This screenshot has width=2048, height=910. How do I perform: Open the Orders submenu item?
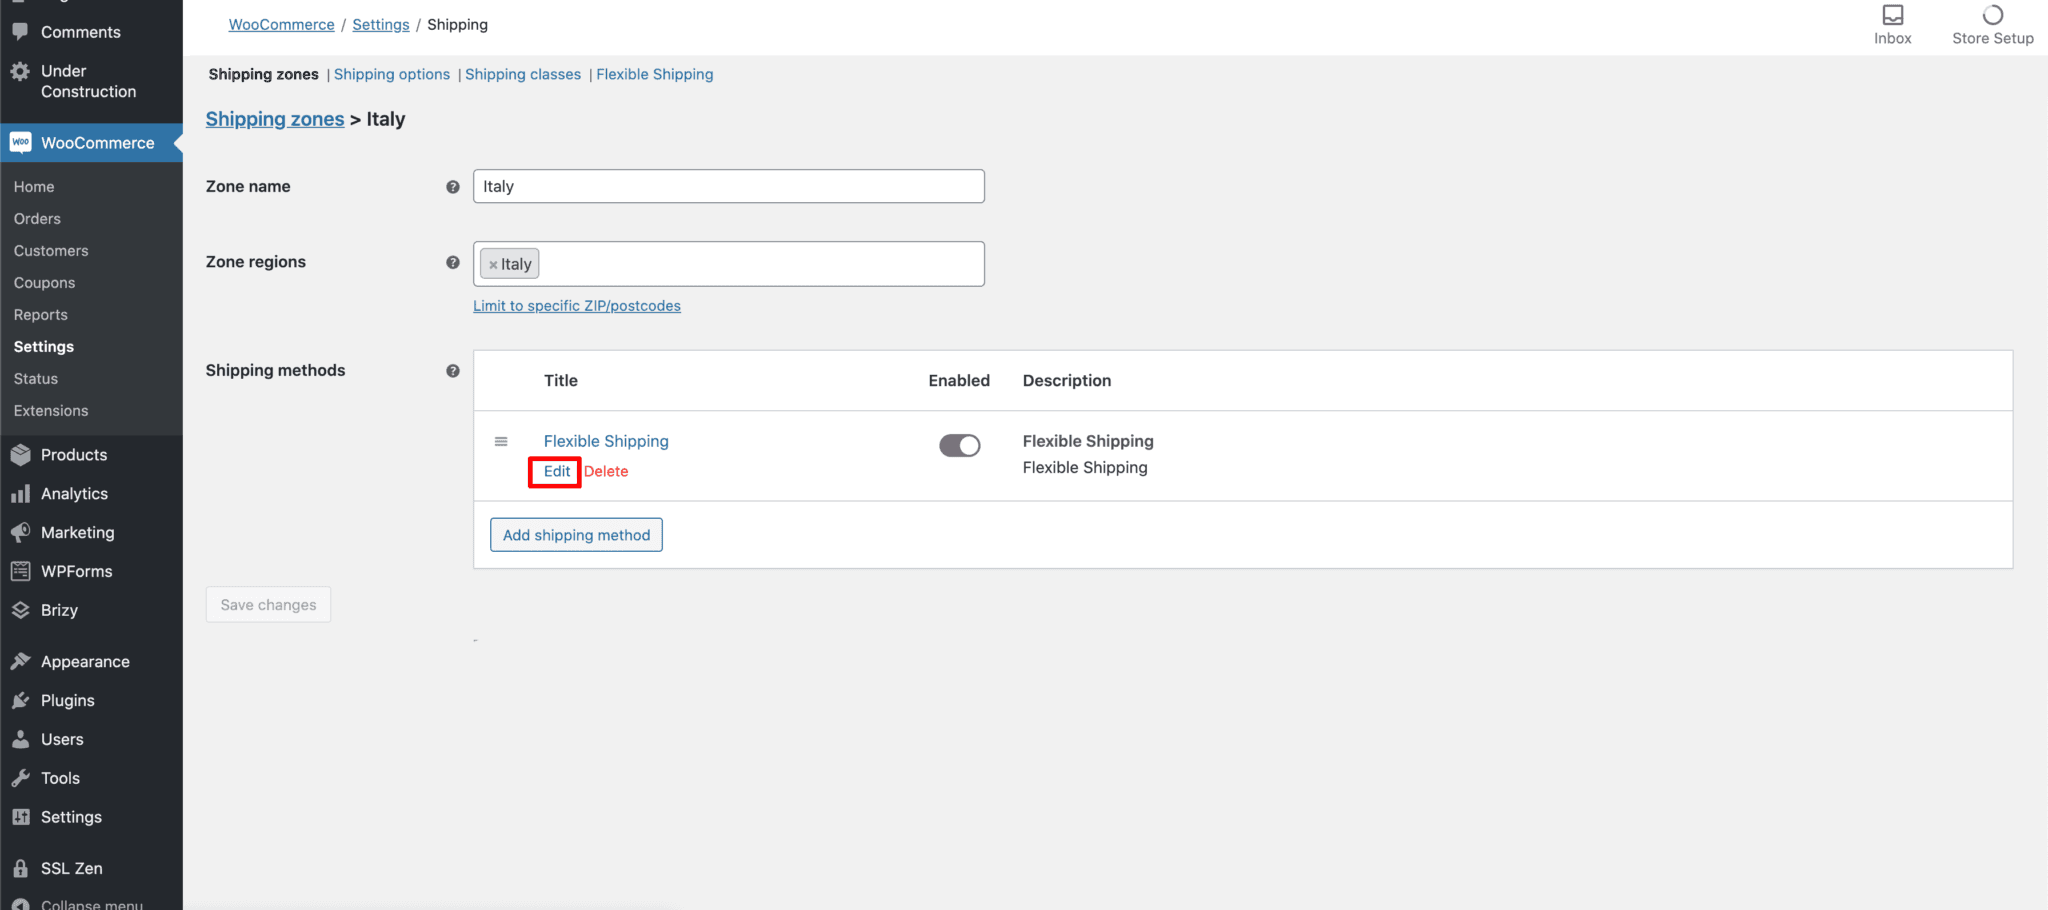(x=37, y=219)
